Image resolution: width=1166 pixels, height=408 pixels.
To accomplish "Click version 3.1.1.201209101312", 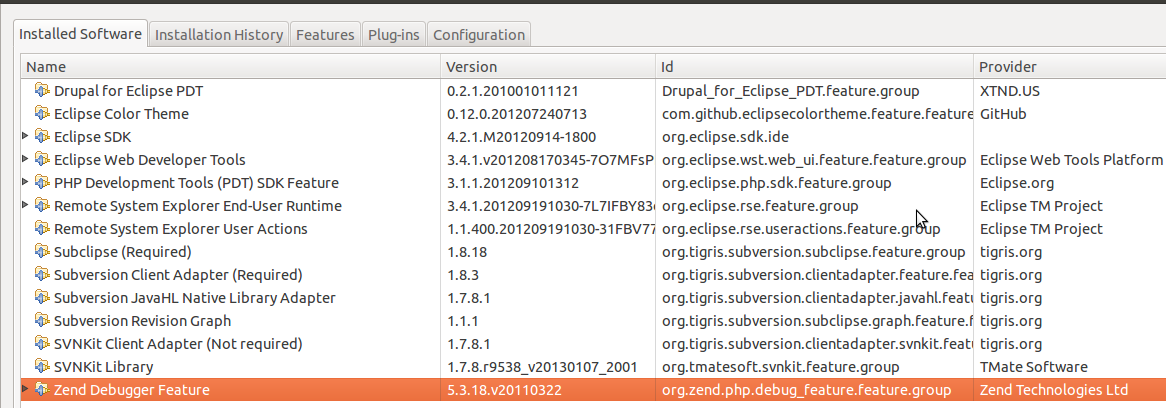I will point(512,183).
